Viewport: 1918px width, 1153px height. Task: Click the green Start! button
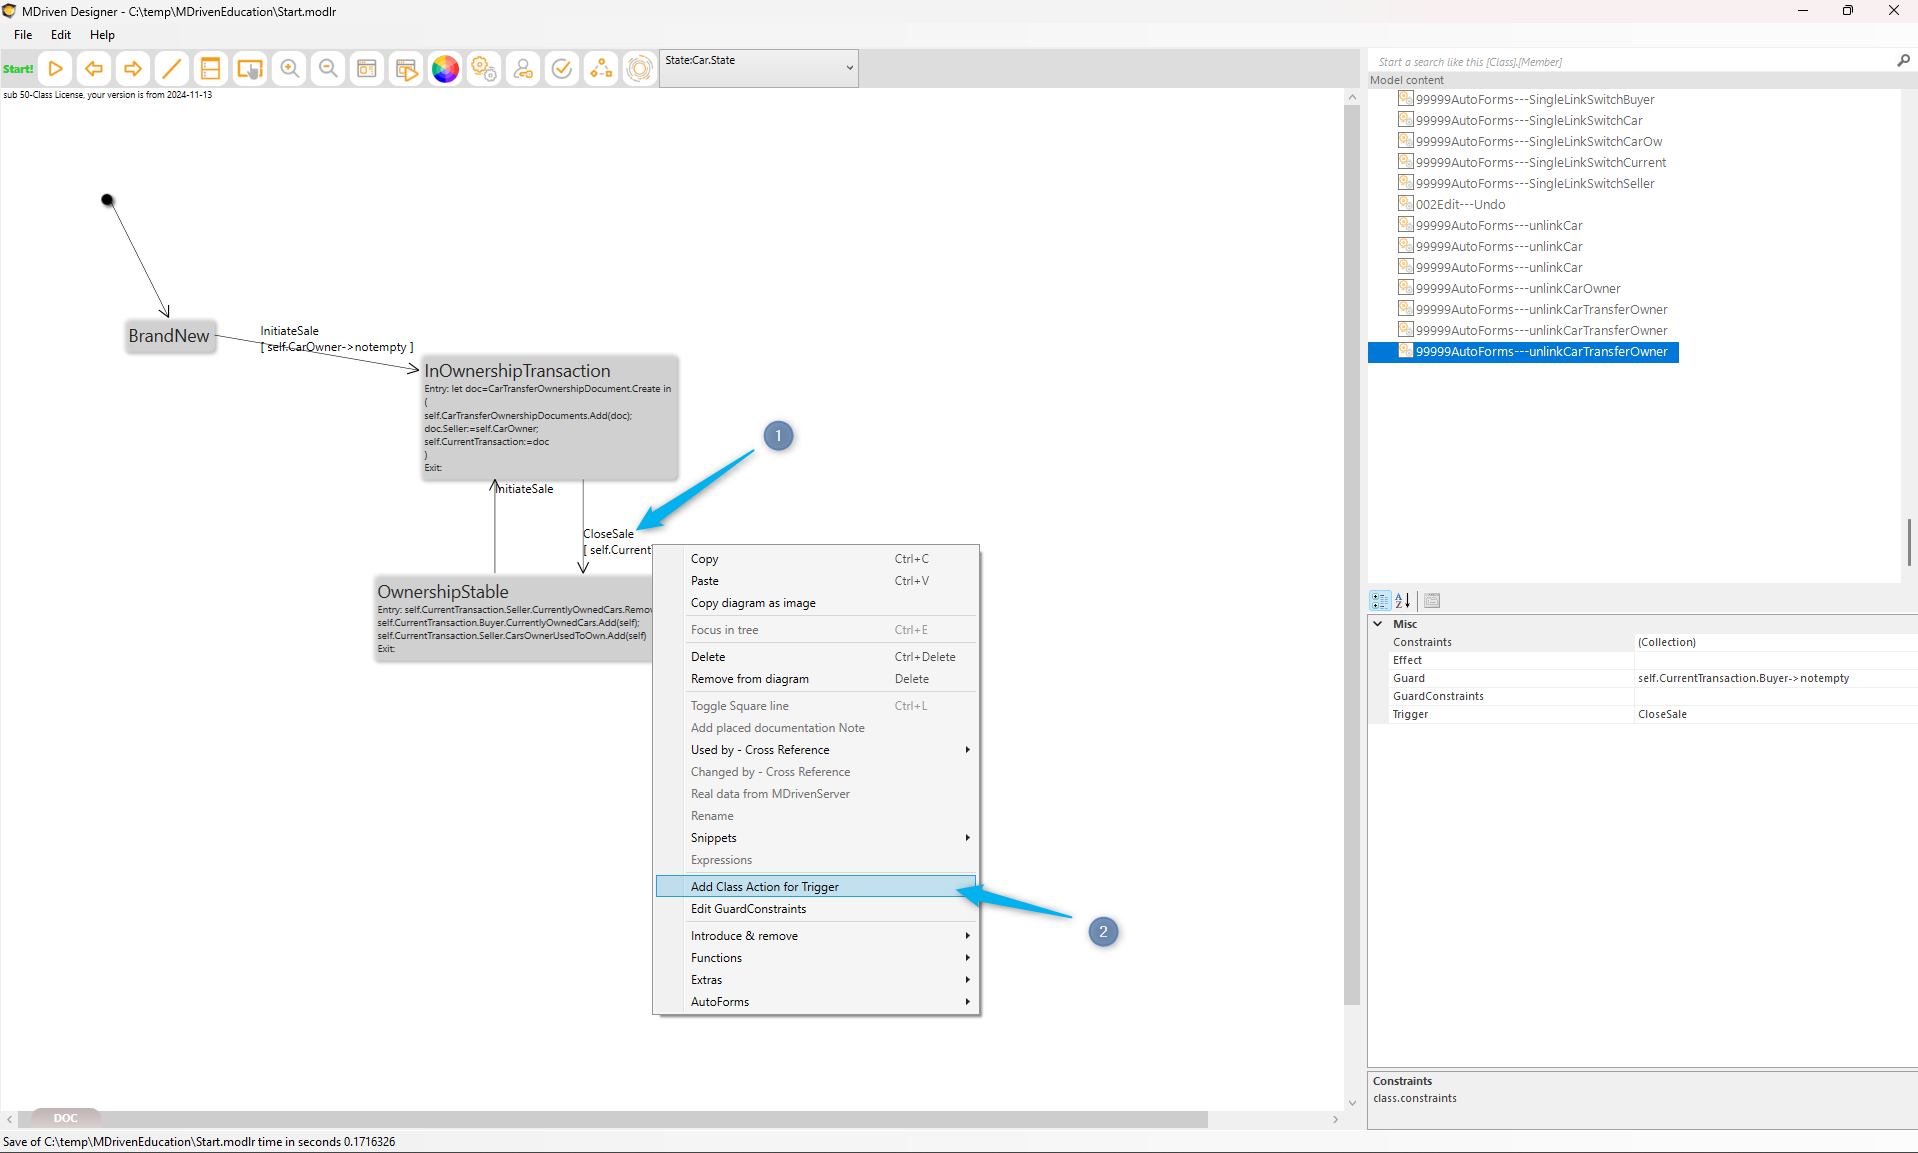(x=18, y=69)
